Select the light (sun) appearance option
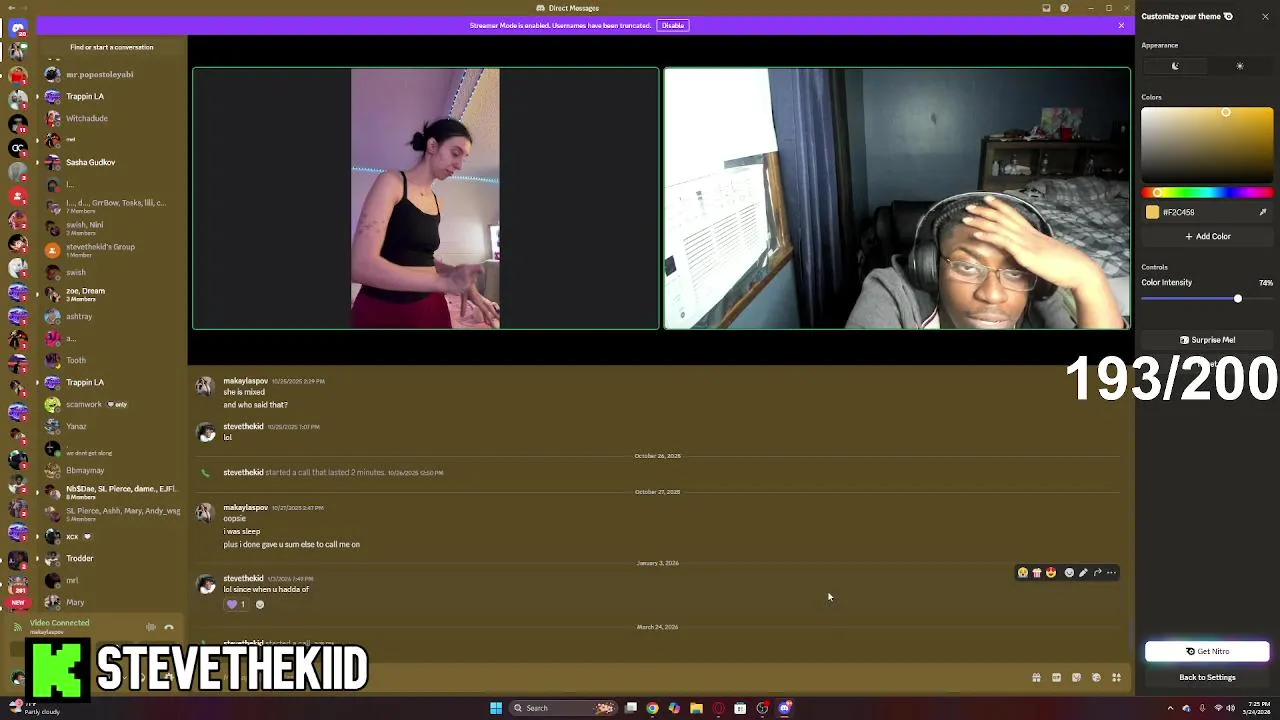This screenshot has height=720, width=1280. point(1240,66)
